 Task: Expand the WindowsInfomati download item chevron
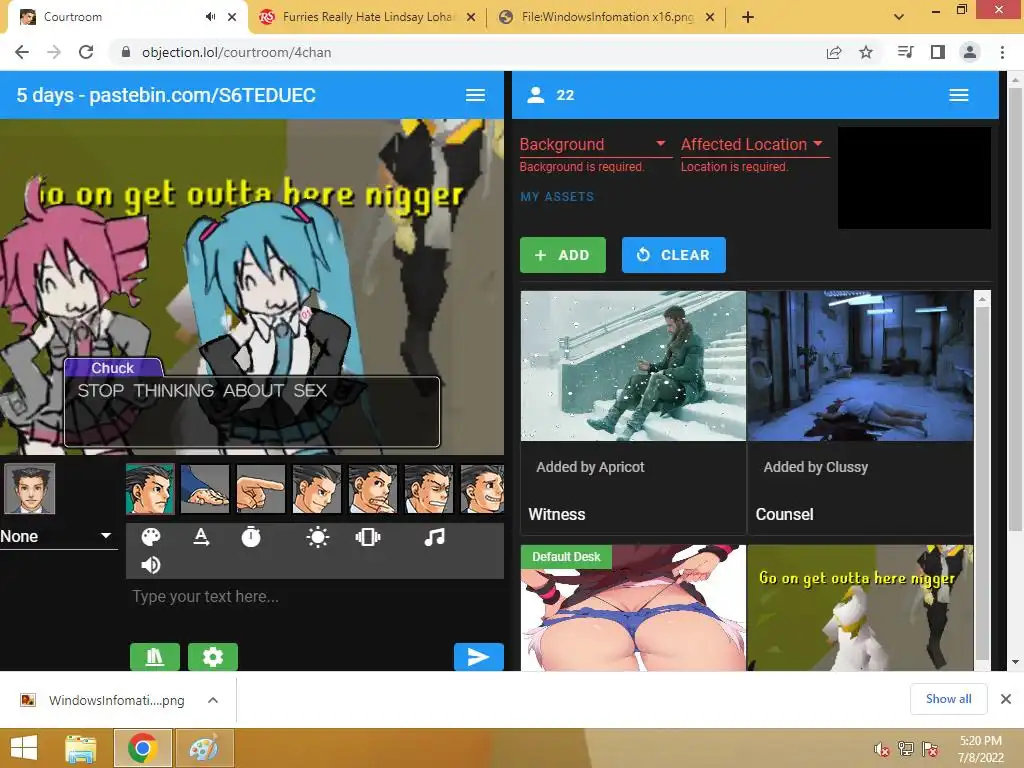pyautogui.click(x=213, y=700)
